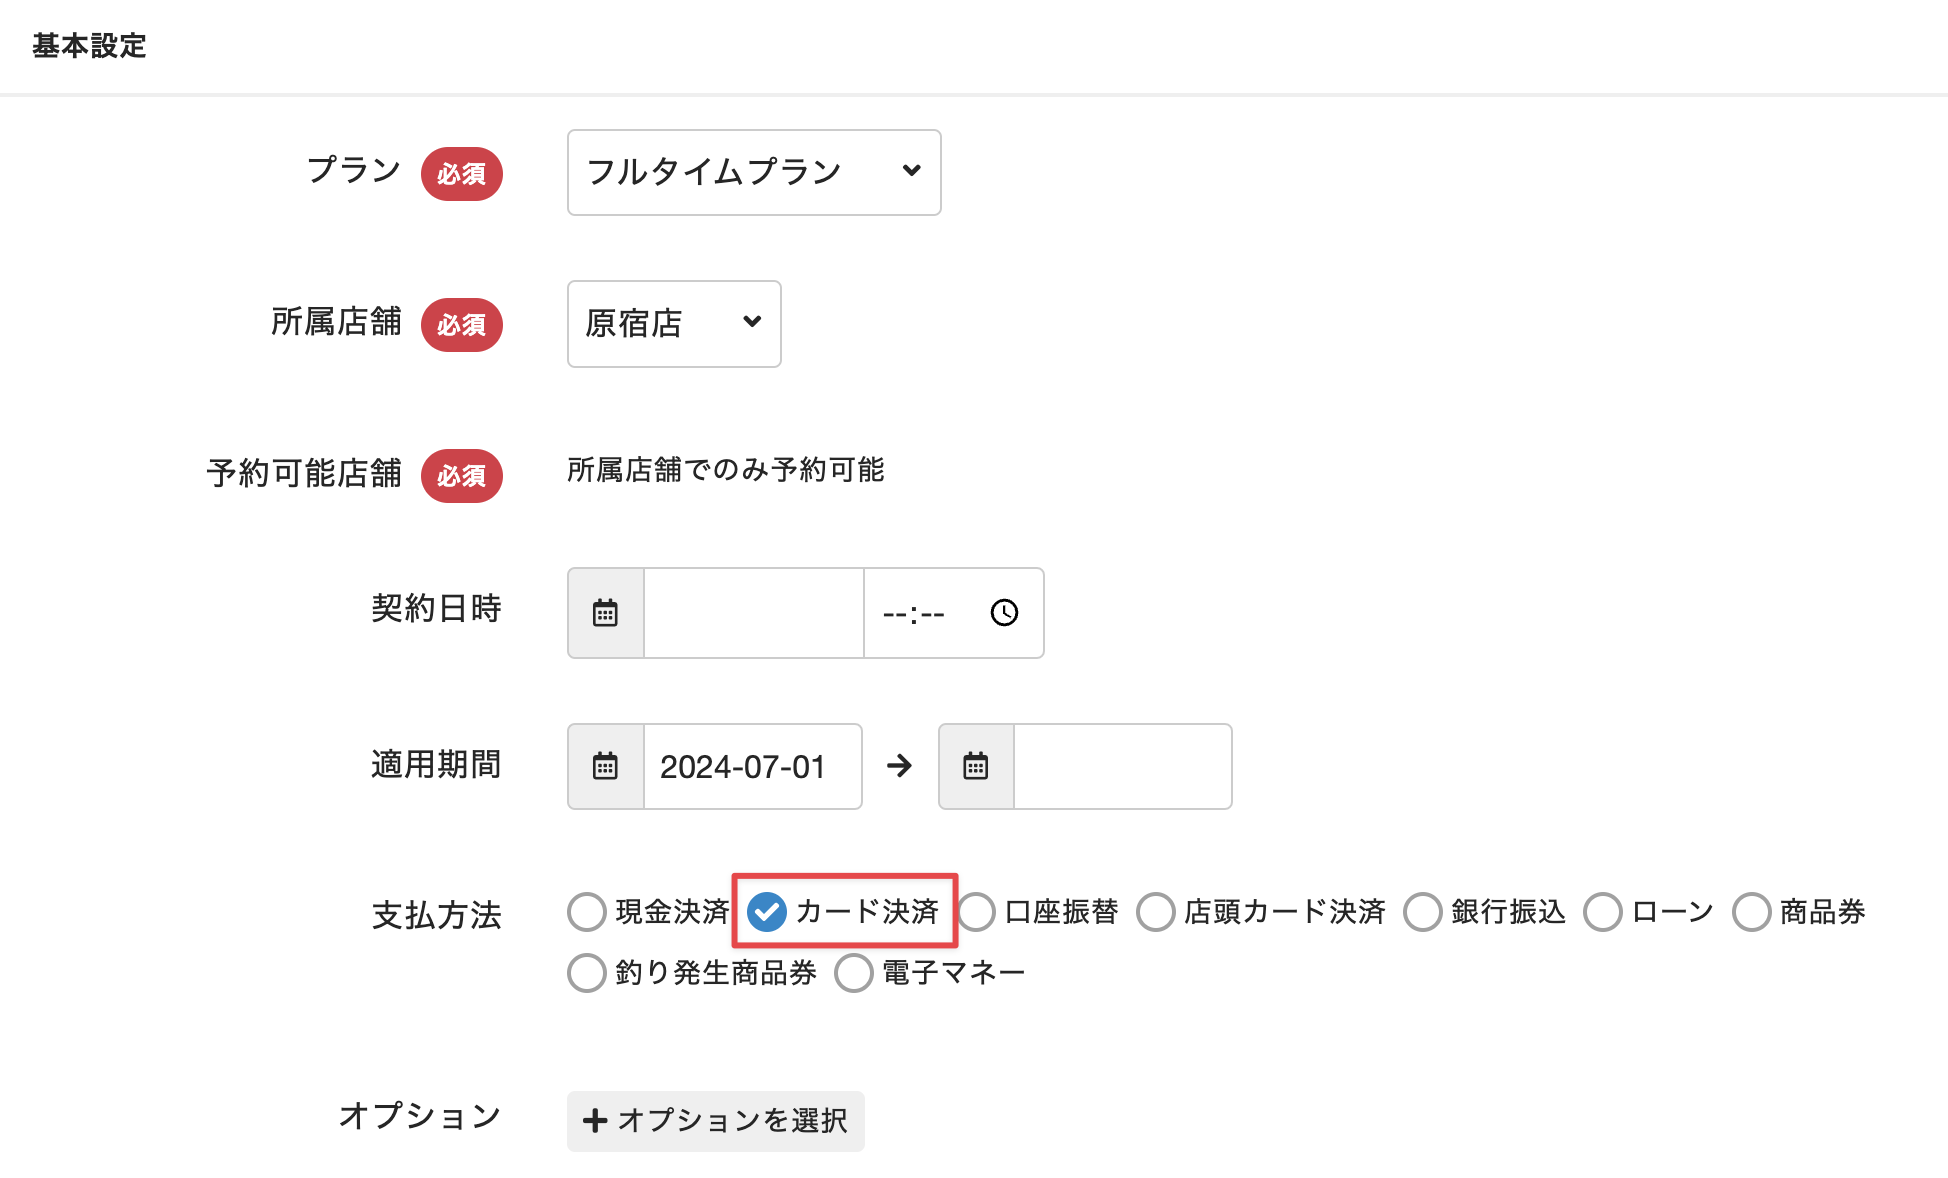Click the plus icon on オプションを選択

(595, 1121)
